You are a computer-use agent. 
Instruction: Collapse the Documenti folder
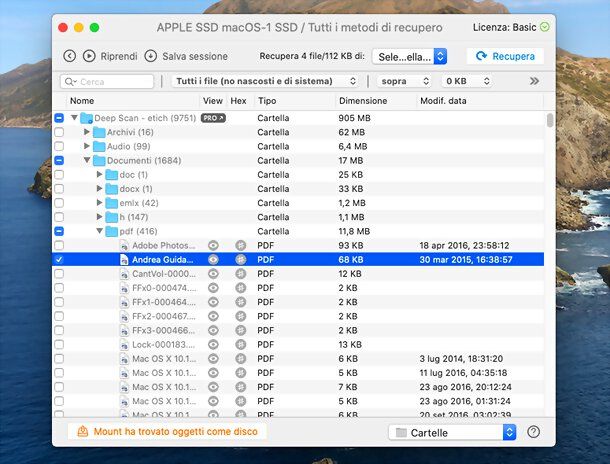pos(87,160)
